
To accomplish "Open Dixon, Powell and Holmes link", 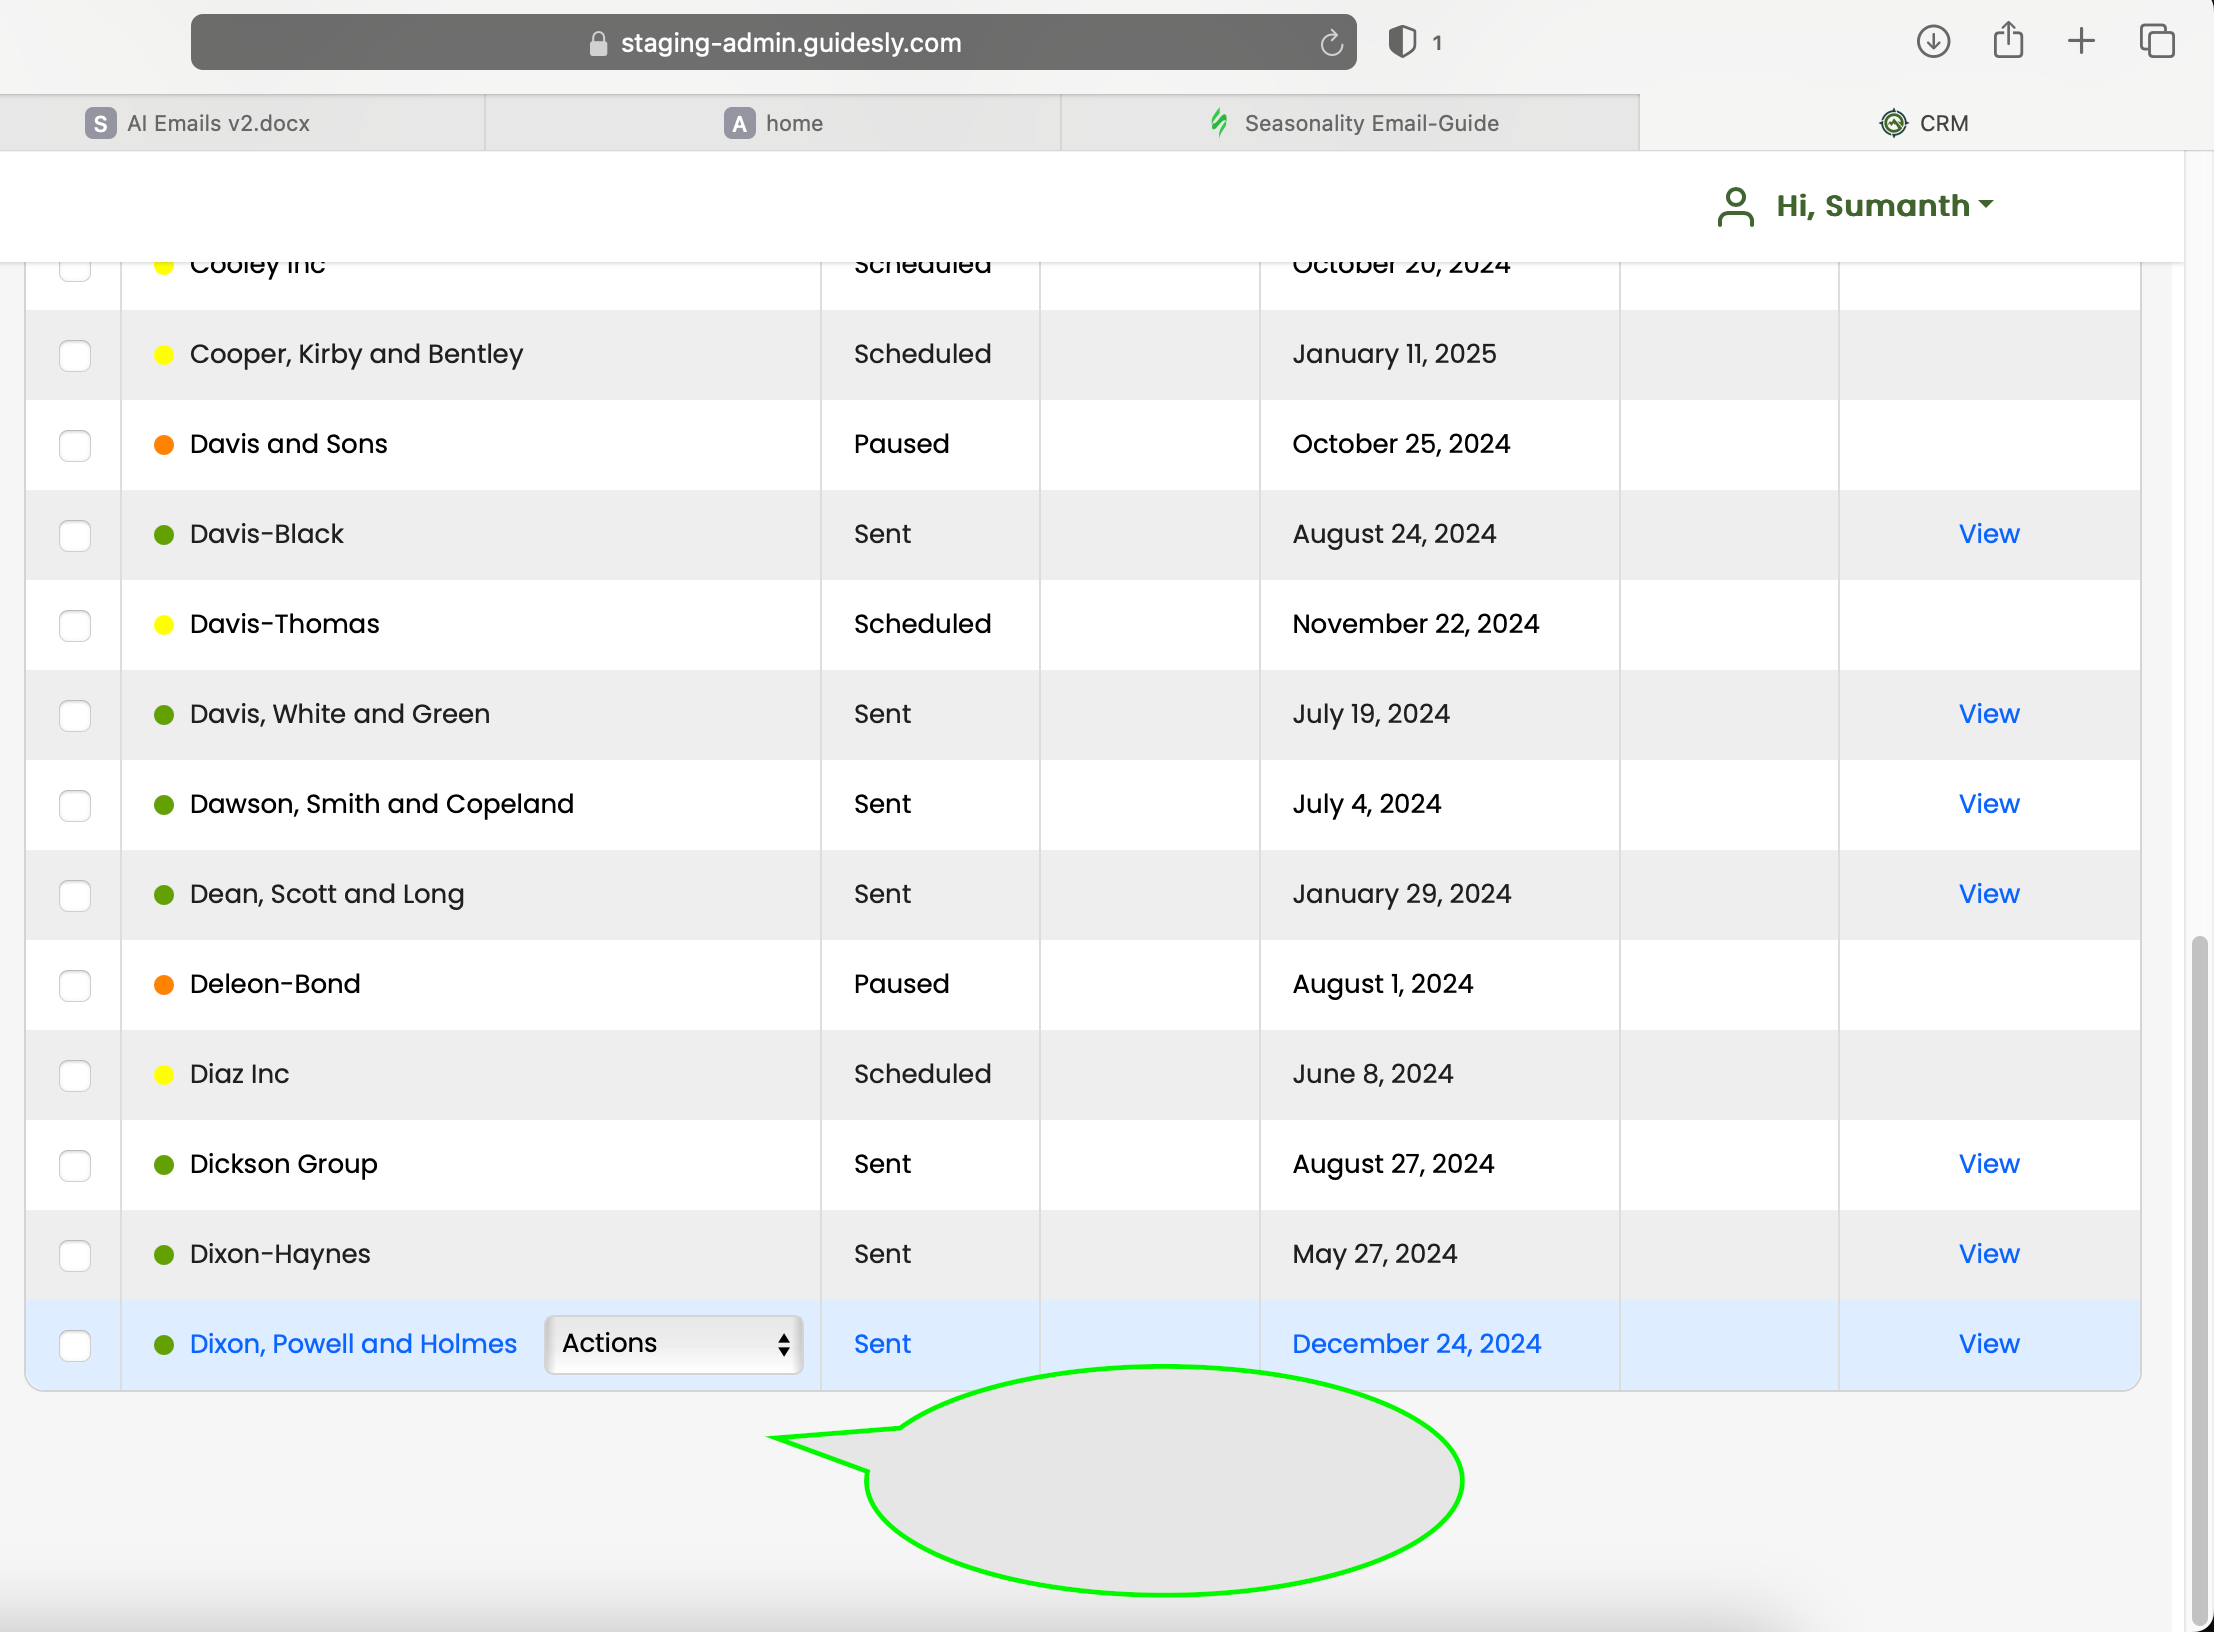I will pos(353,1344).
